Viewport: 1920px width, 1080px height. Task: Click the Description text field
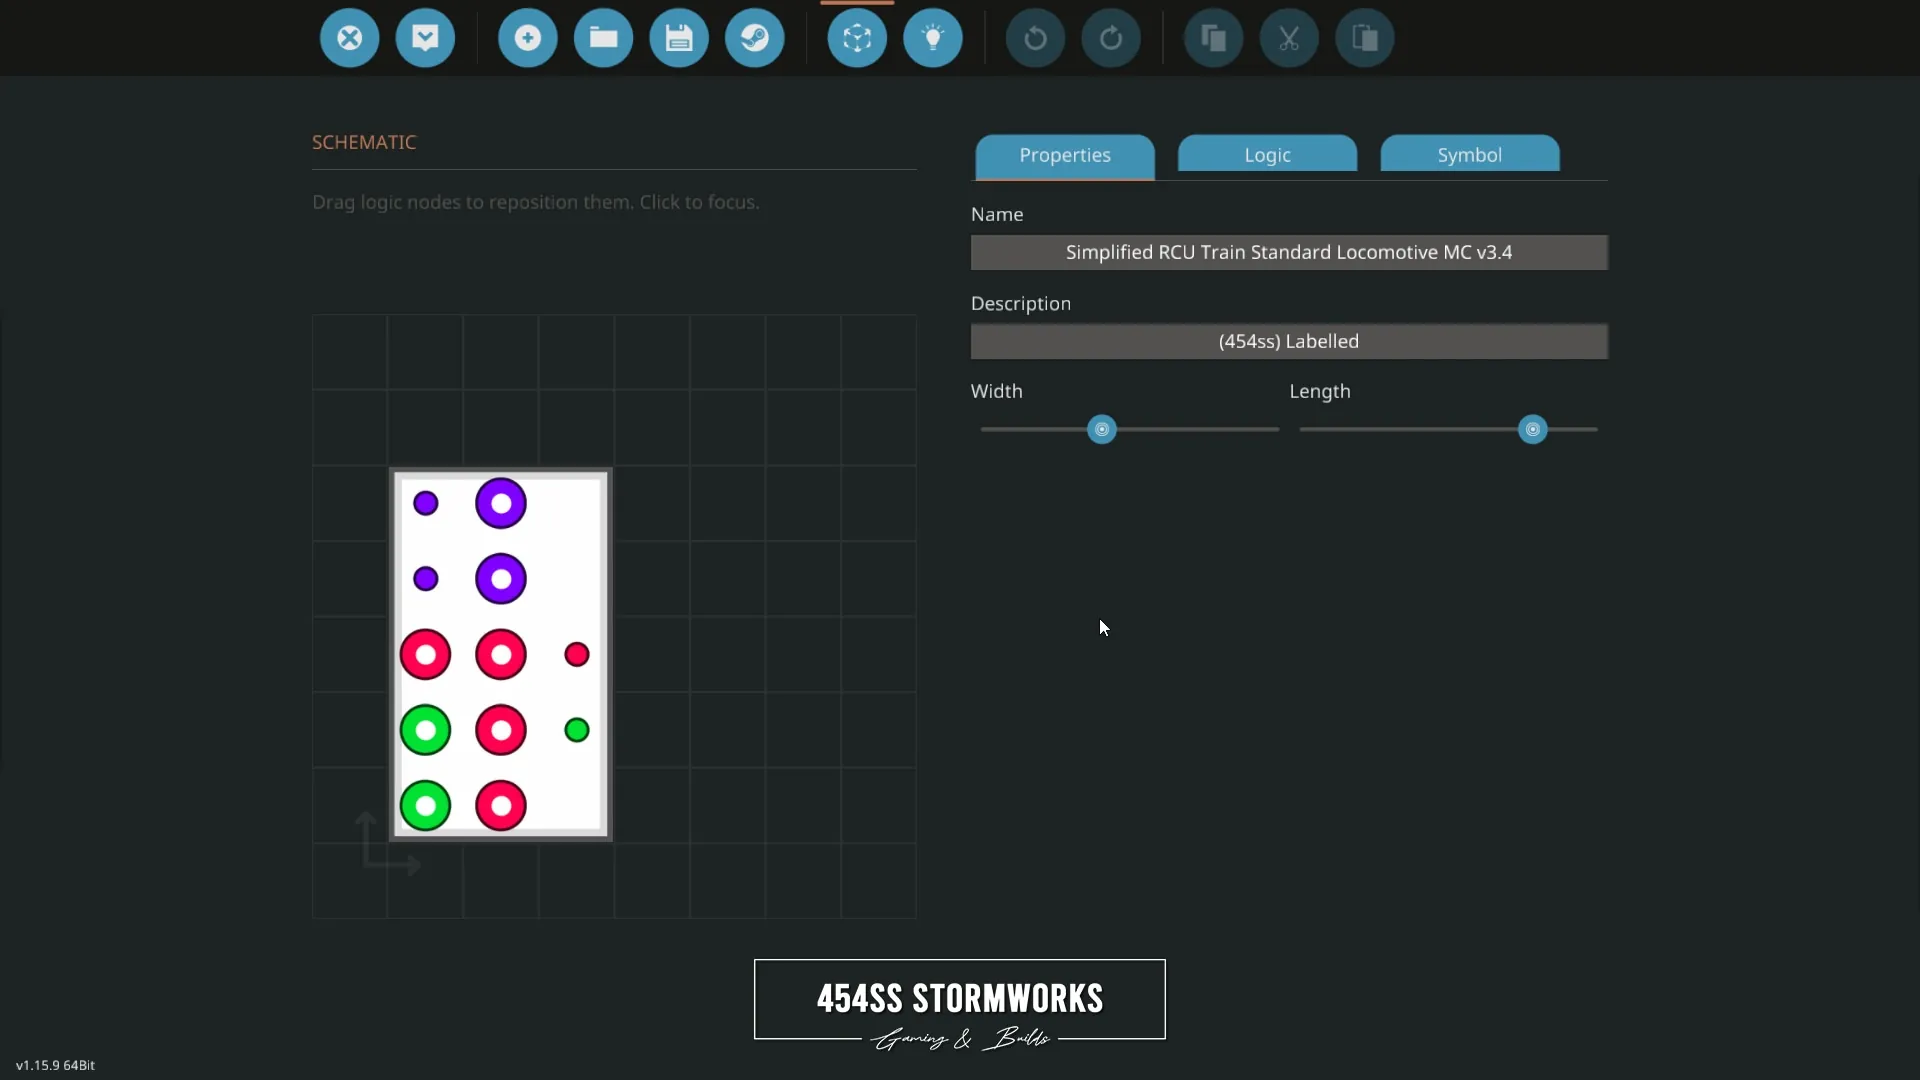1289,342
